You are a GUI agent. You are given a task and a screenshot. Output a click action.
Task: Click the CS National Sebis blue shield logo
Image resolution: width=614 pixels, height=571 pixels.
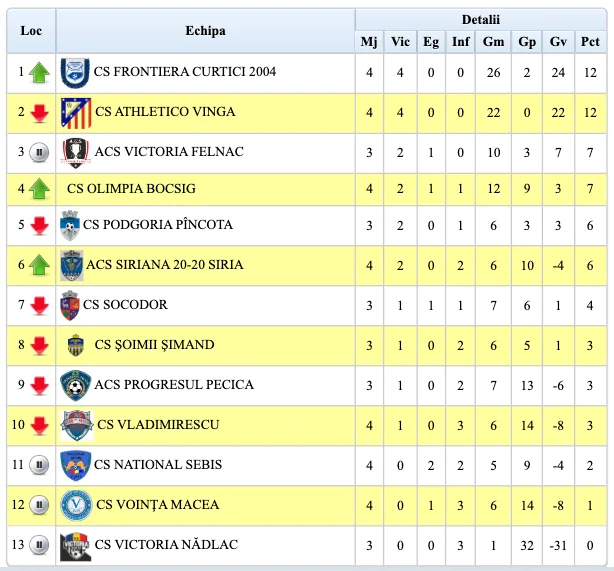coord(76,465)
